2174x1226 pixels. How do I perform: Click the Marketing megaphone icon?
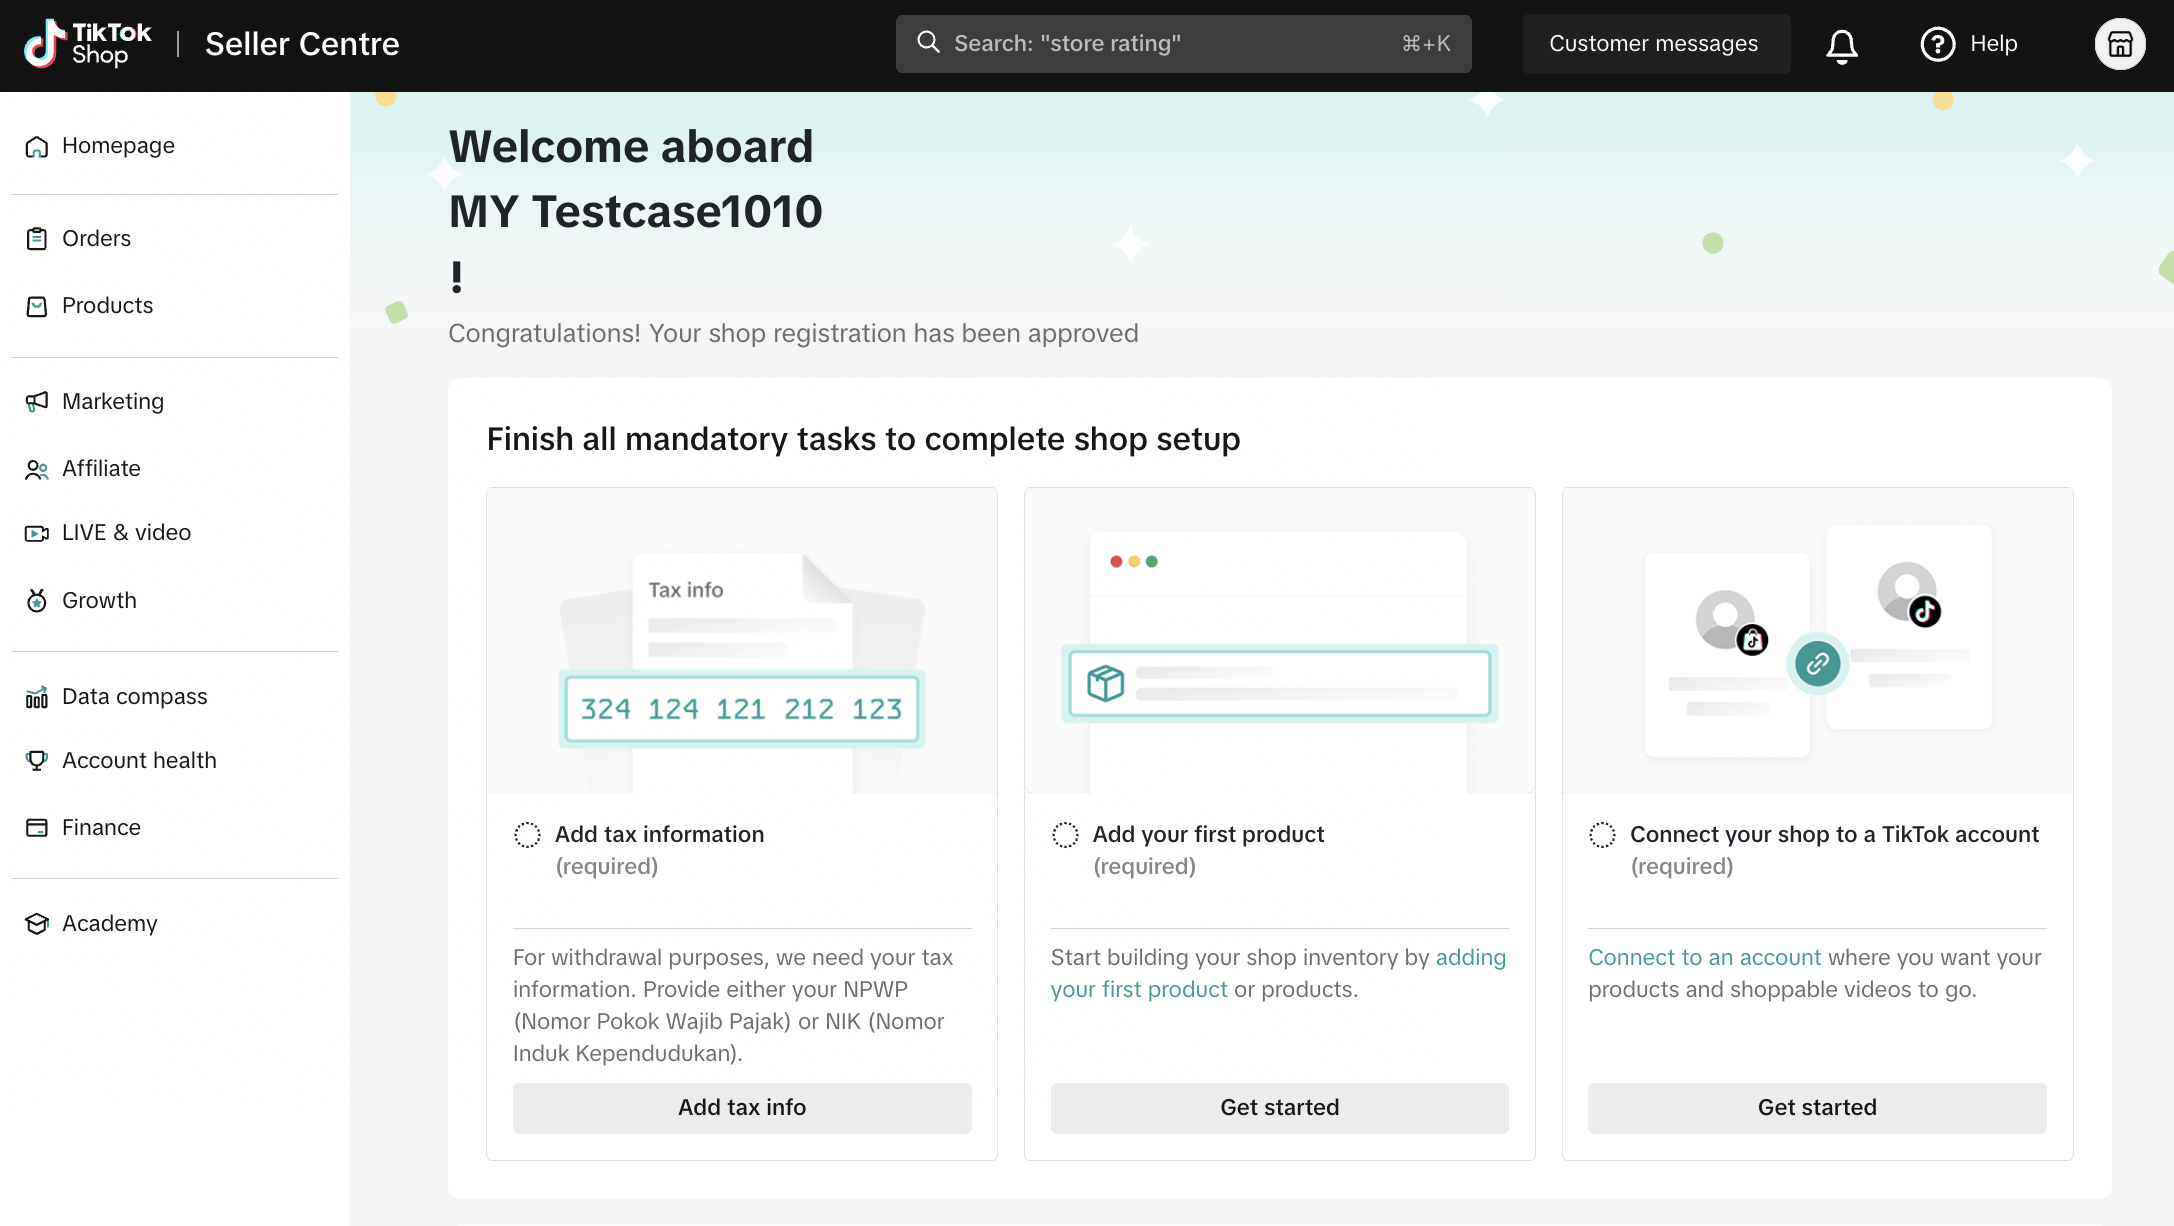click(37, 402)
